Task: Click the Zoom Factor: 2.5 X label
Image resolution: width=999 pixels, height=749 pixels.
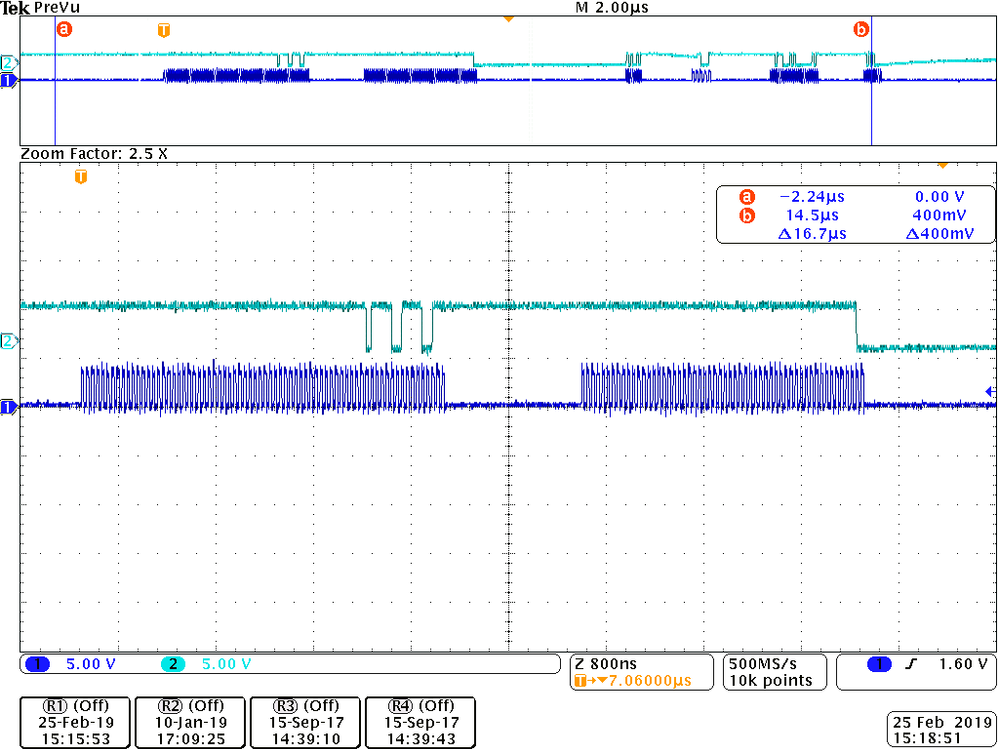Action: coord(94,153)
